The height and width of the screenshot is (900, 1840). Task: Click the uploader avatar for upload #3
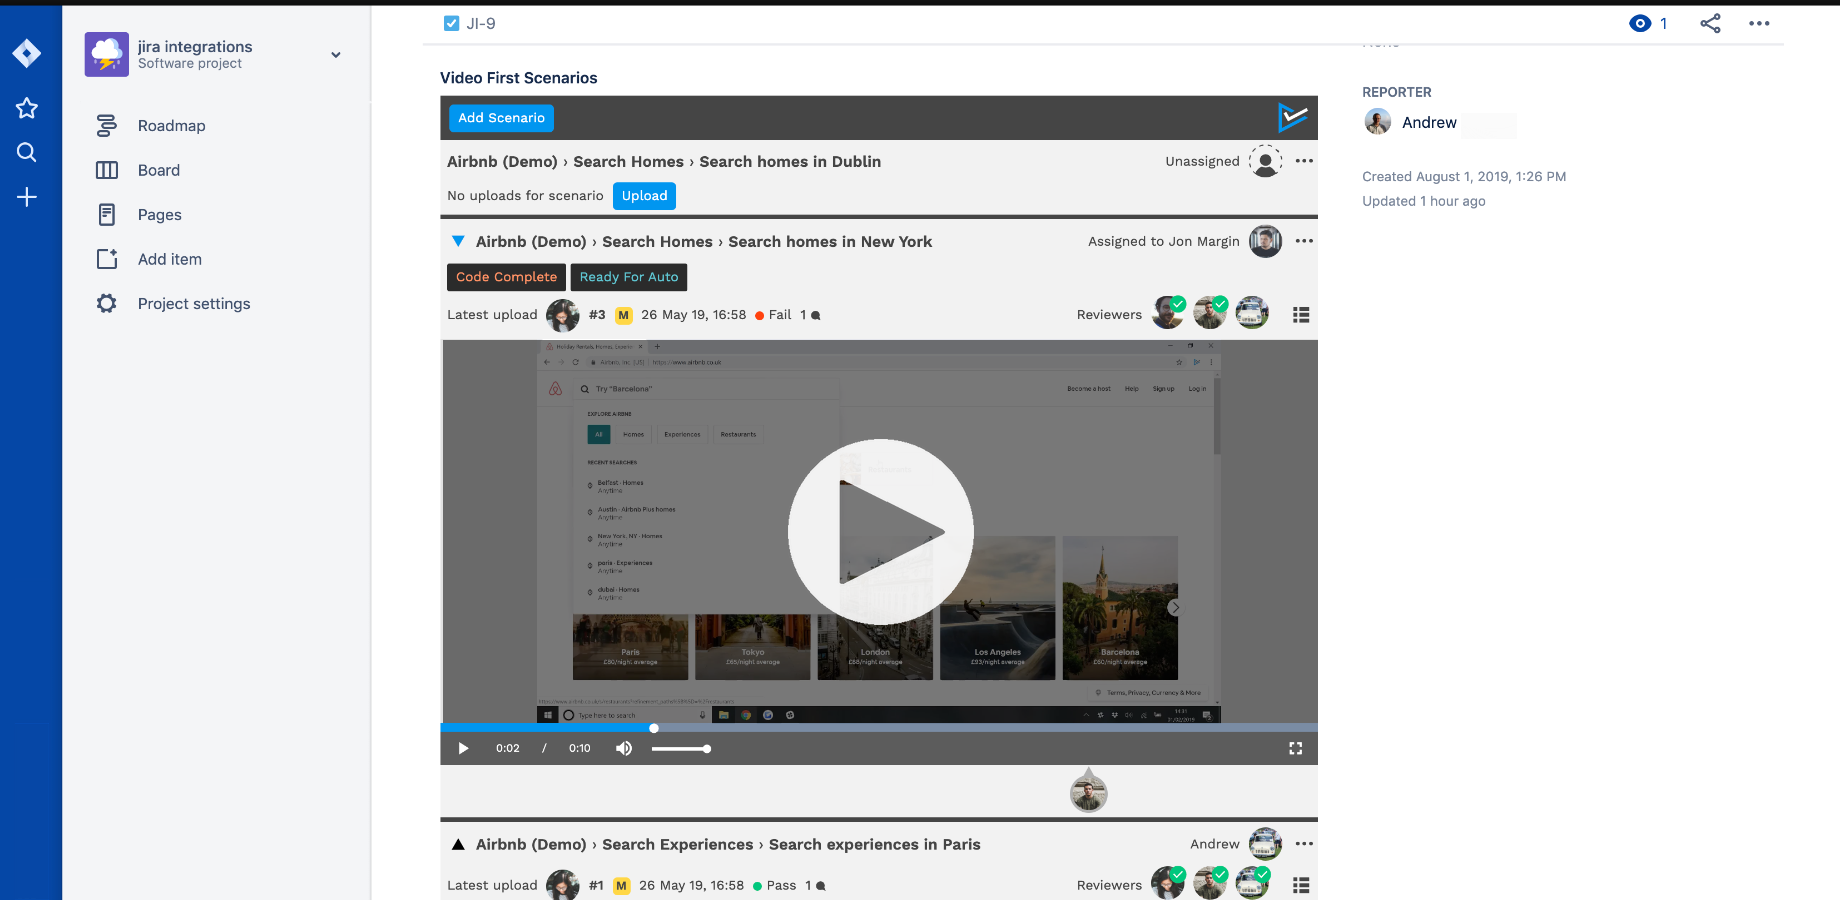(563, 315)
